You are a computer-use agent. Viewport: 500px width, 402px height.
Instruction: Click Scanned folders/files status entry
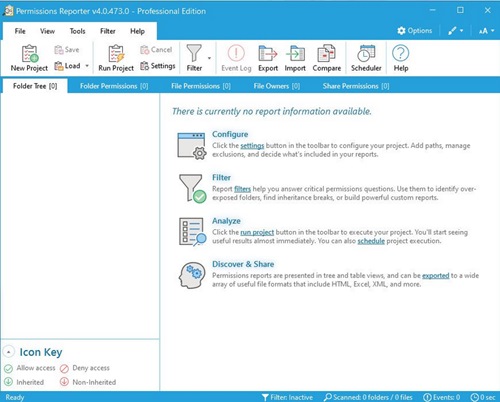(x=368, y=397)
